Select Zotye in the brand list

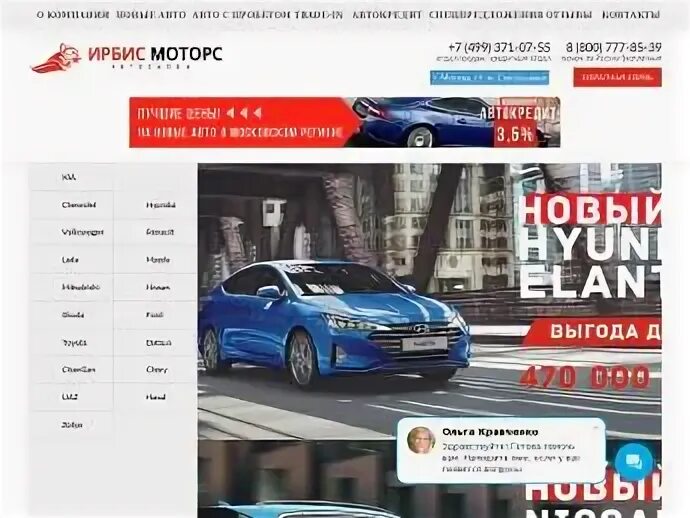tap(72, 425)
